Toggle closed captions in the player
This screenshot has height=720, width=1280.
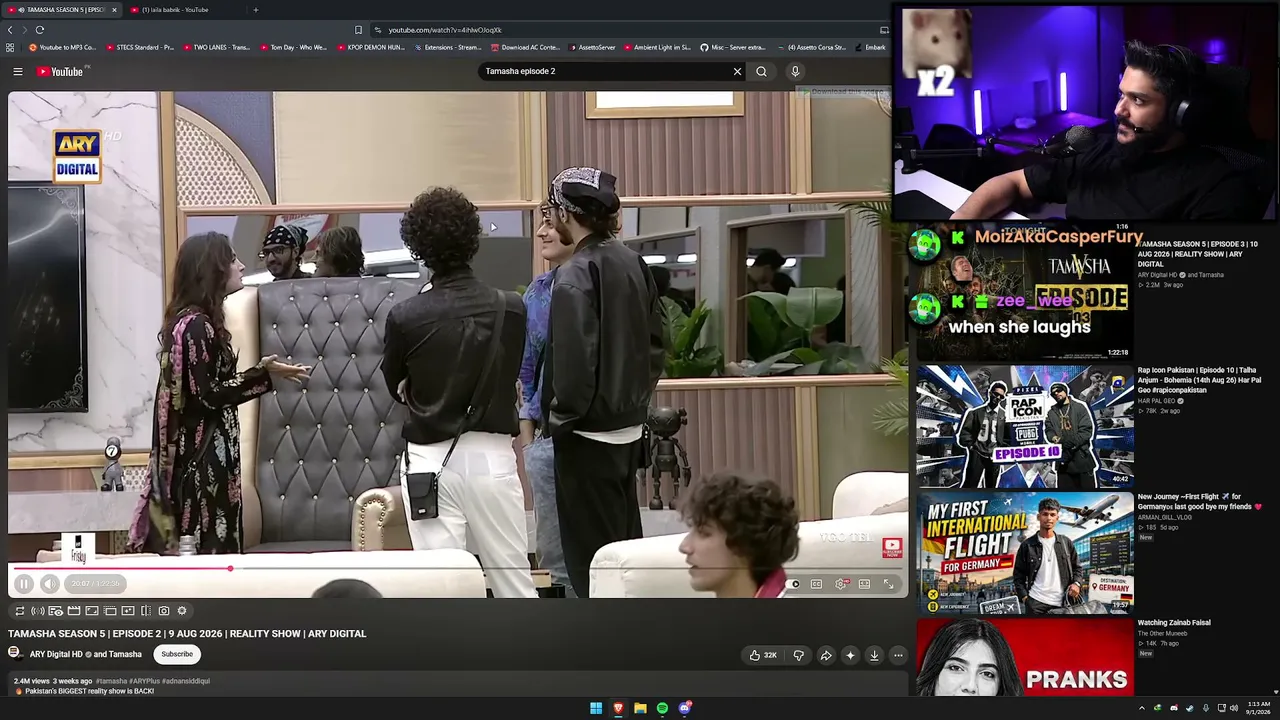point(816,584)
